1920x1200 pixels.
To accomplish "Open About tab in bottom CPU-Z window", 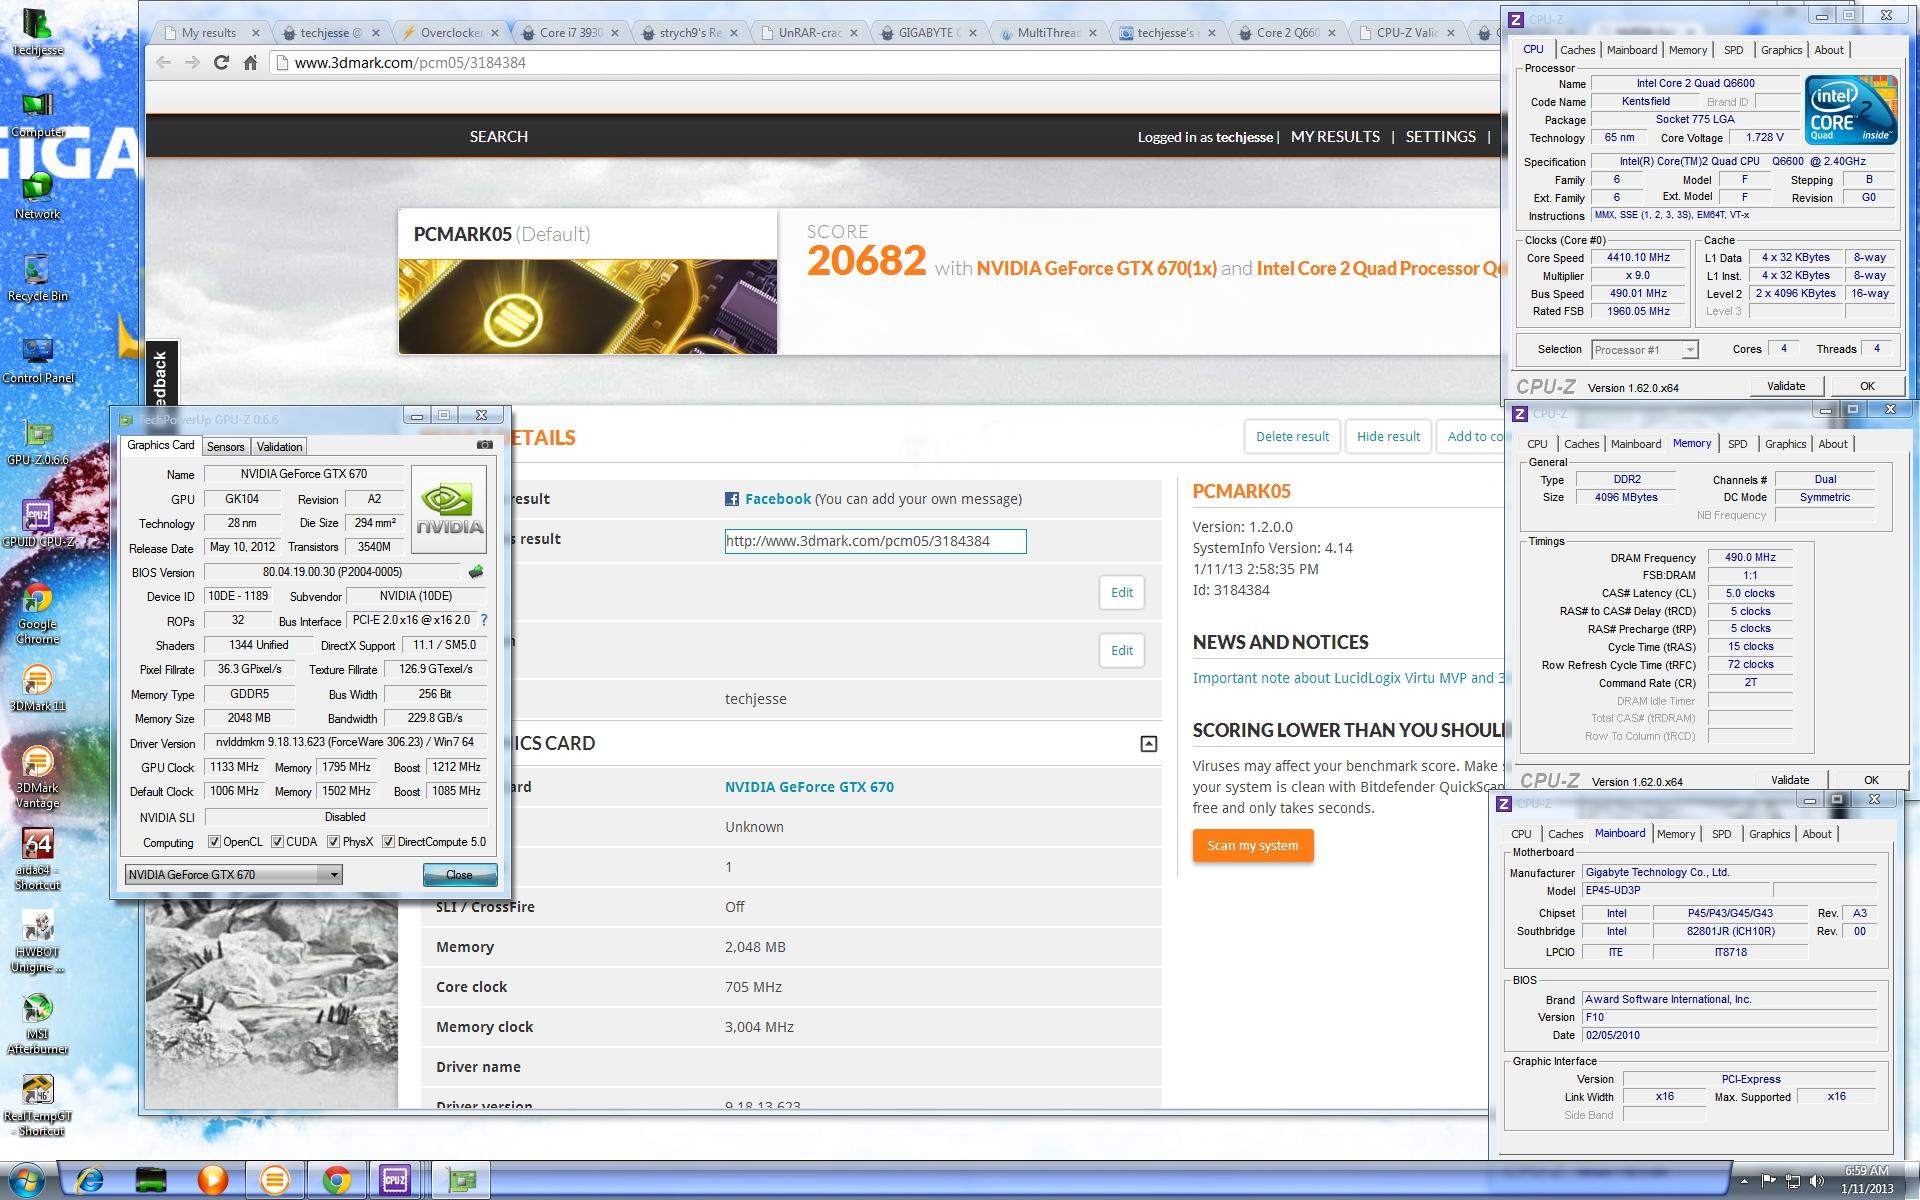I will click(x=1817, y=834).
